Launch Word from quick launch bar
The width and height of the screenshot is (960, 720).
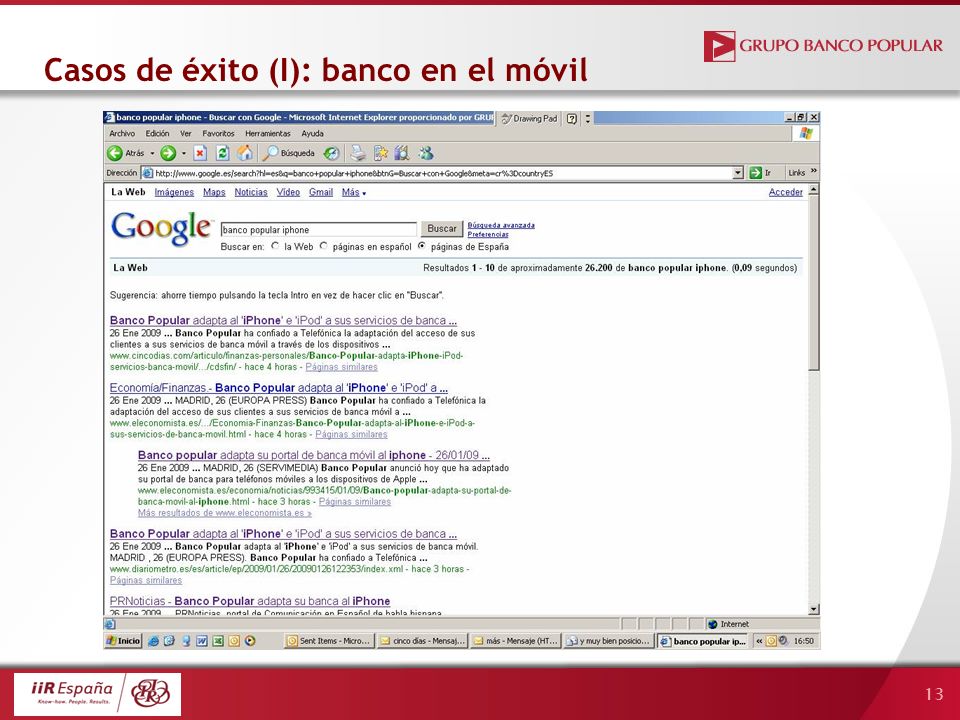[201, 641]
